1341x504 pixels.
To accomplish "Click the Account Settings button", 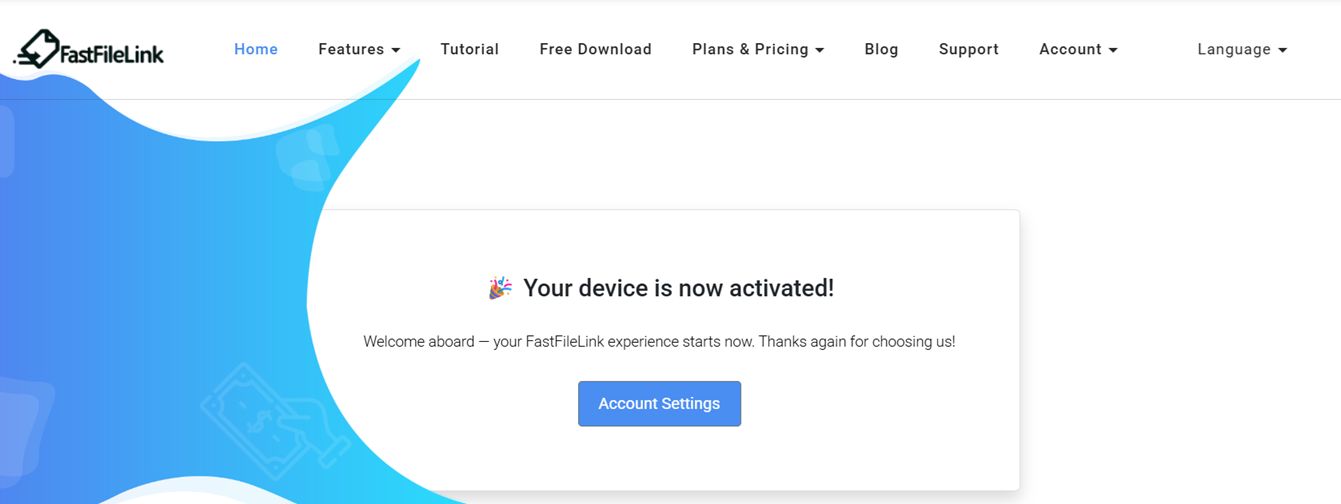I will pos(659,404).
